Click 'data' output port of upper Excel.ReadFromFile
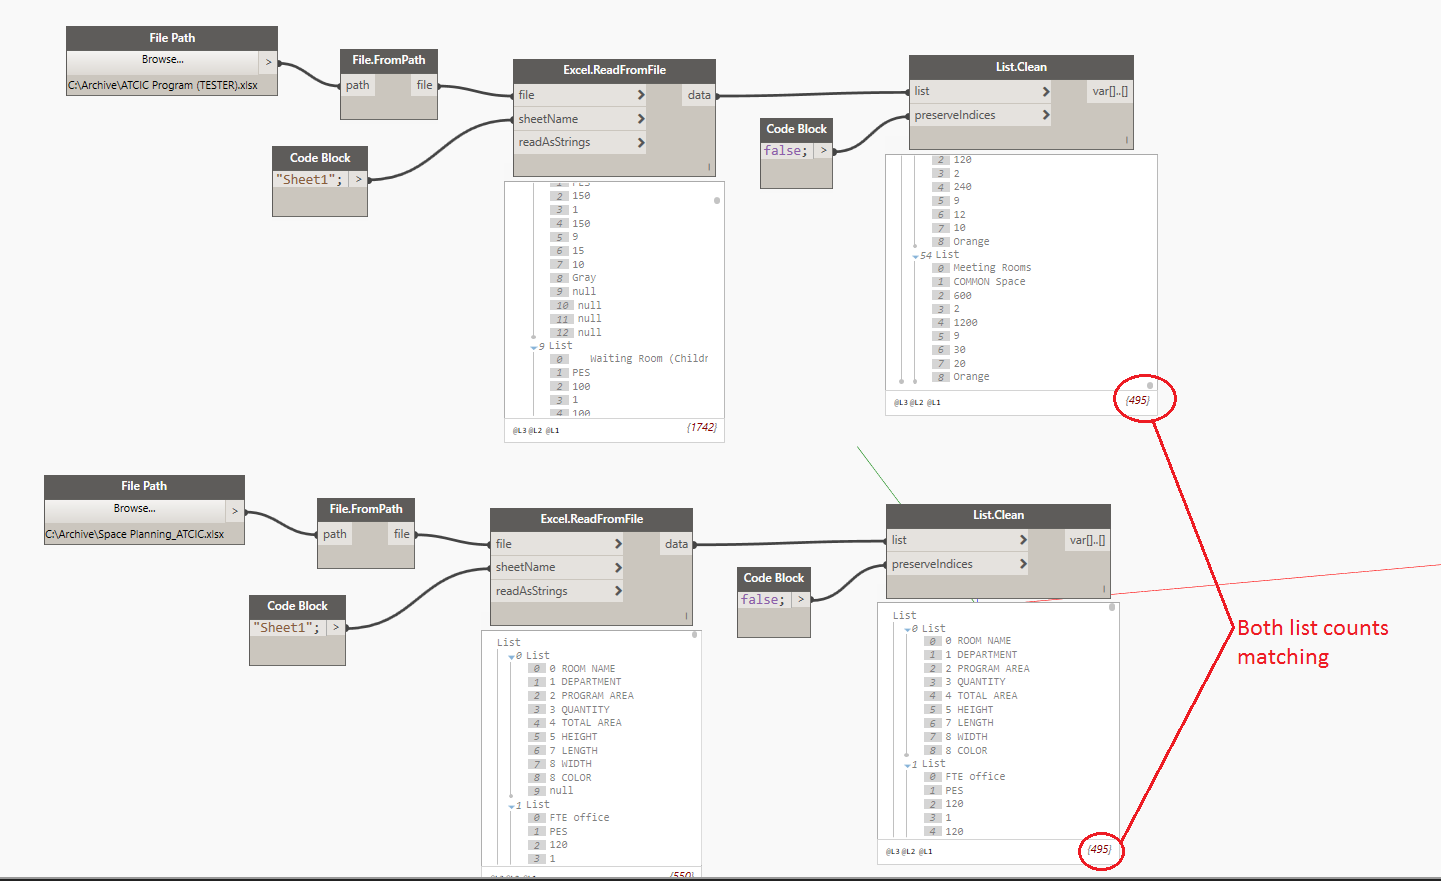1441x881 pixels. (x=699, y=95)
